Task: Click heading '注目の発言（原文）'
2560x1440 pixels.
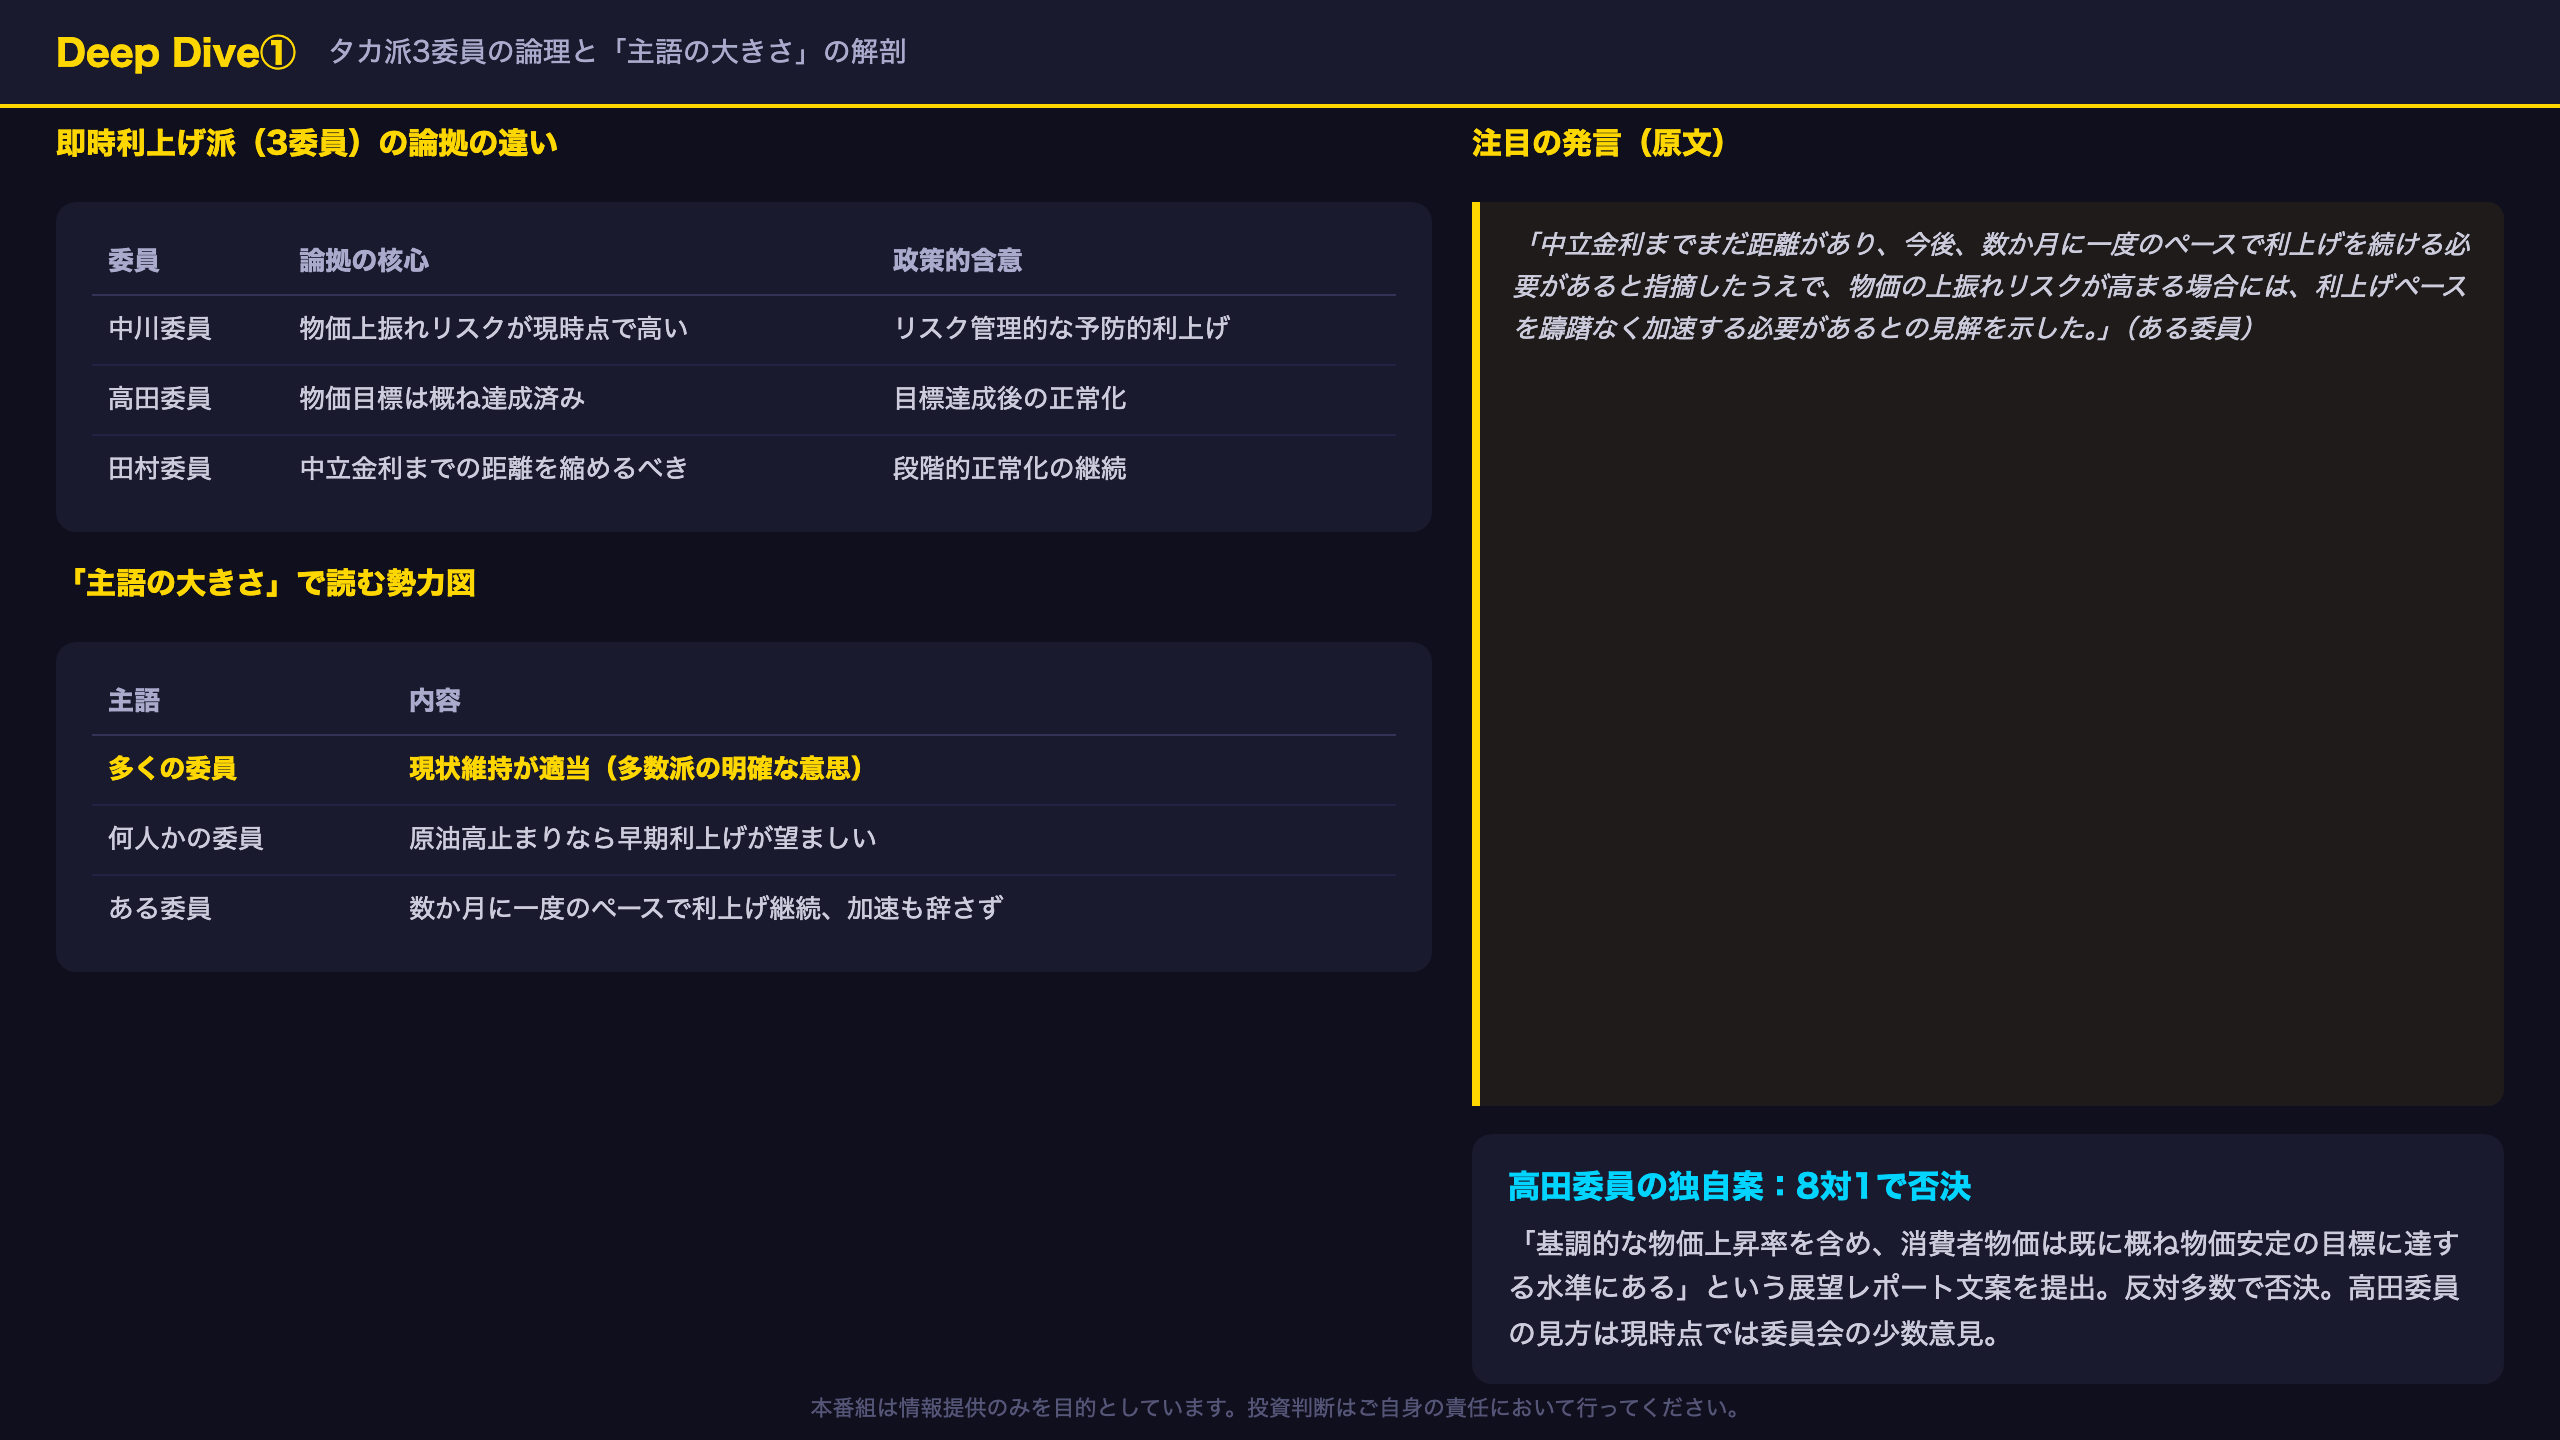Action: [1599, 143]
